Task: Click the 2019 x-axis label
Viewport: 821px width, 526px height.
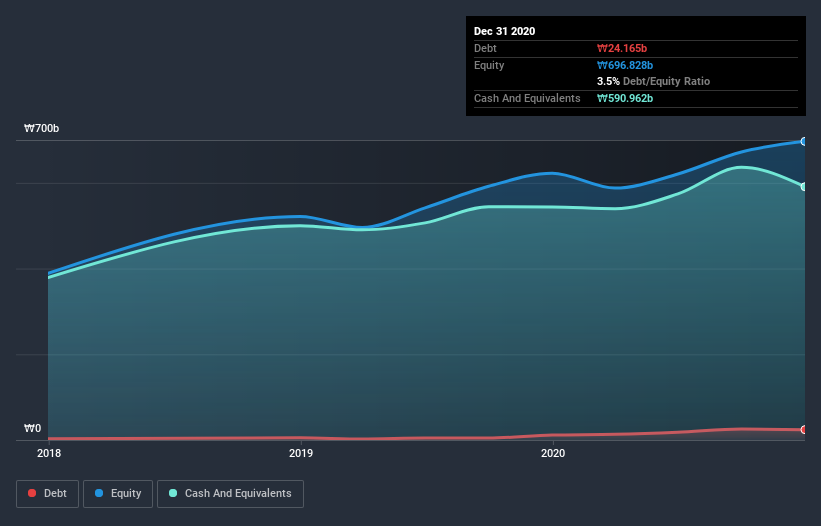Action: pos(301,453)
